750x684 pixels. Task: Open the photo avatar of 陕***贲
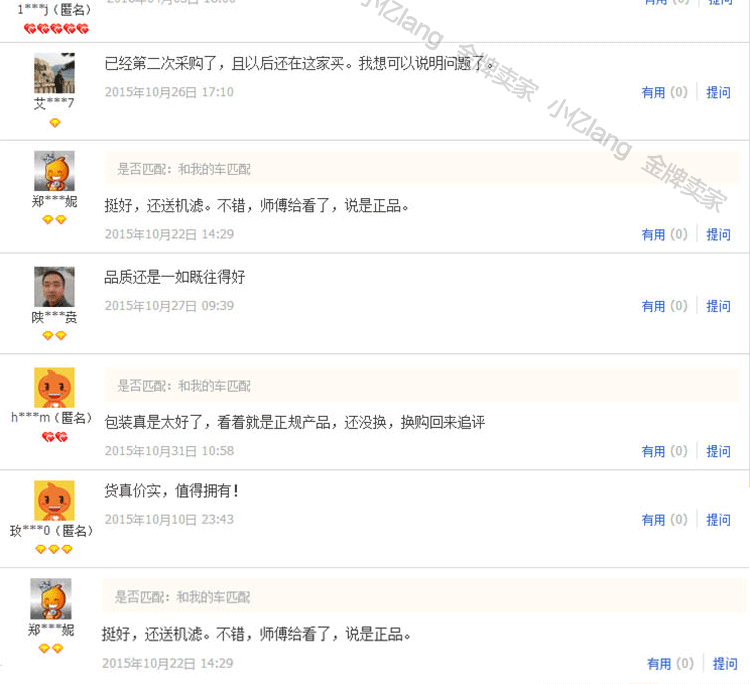click(x=55, y=287)
